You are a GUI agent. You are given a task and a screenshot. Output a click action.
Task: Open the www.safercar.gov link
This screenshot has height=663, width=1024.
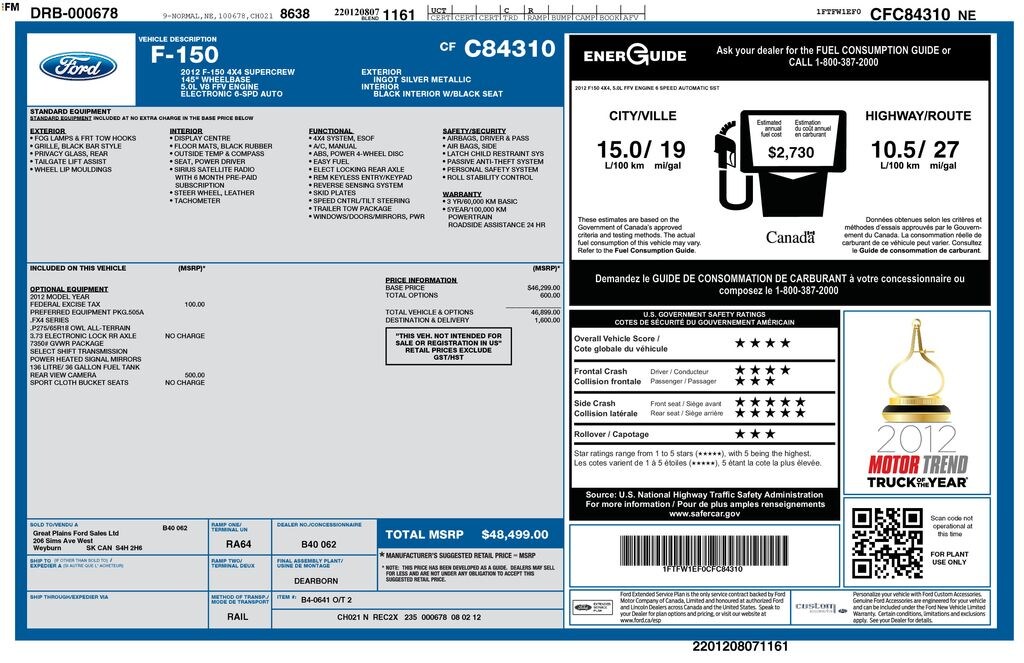click(704, 514)
